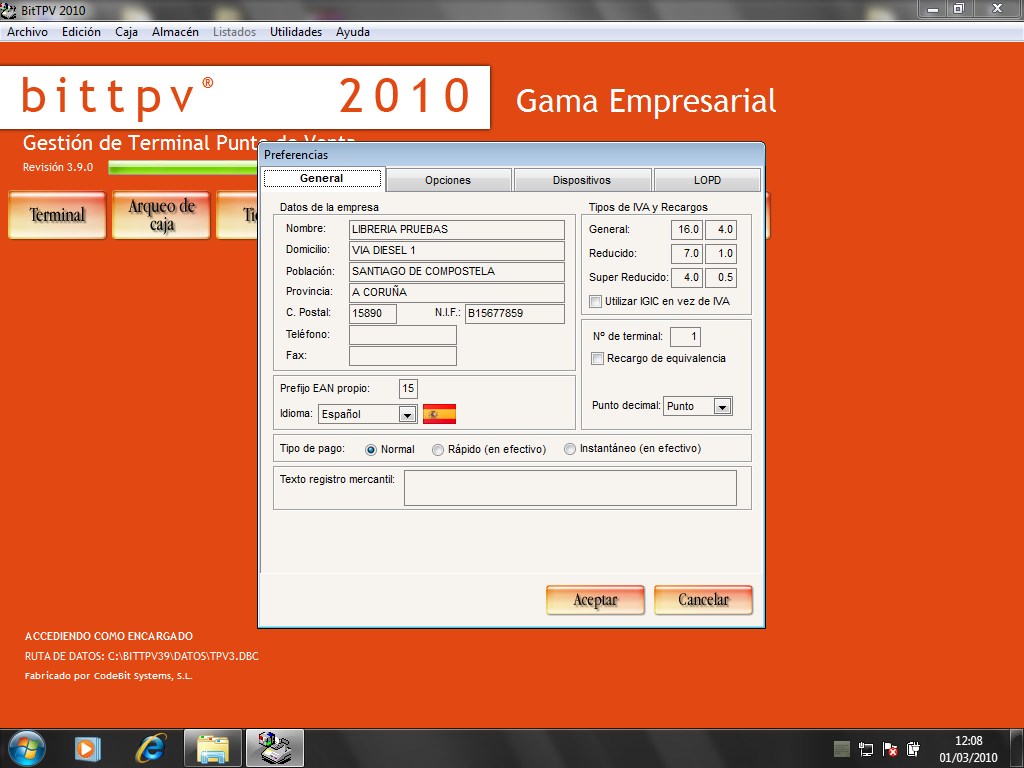
Task: Click the Reducido recargo field 1.0
Action: 721,253
